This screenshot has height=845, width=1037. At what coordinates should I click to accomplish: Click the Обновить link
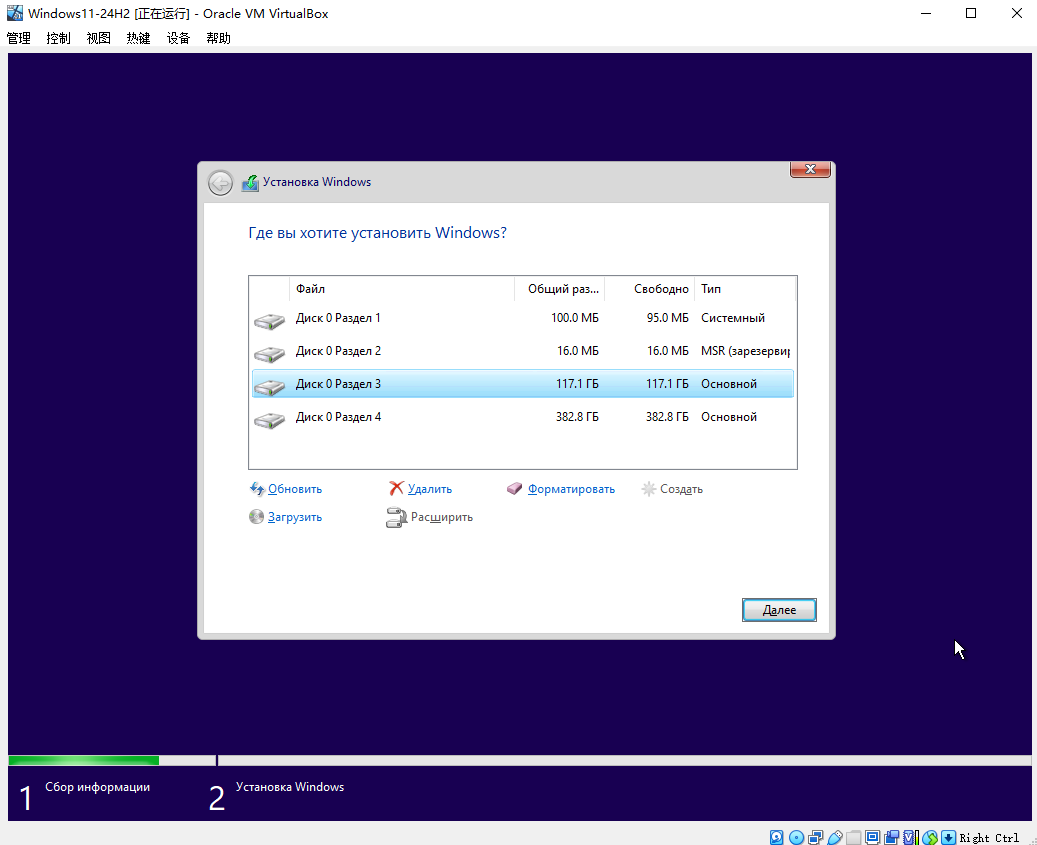pyautogui.click(x=295, y=489)
